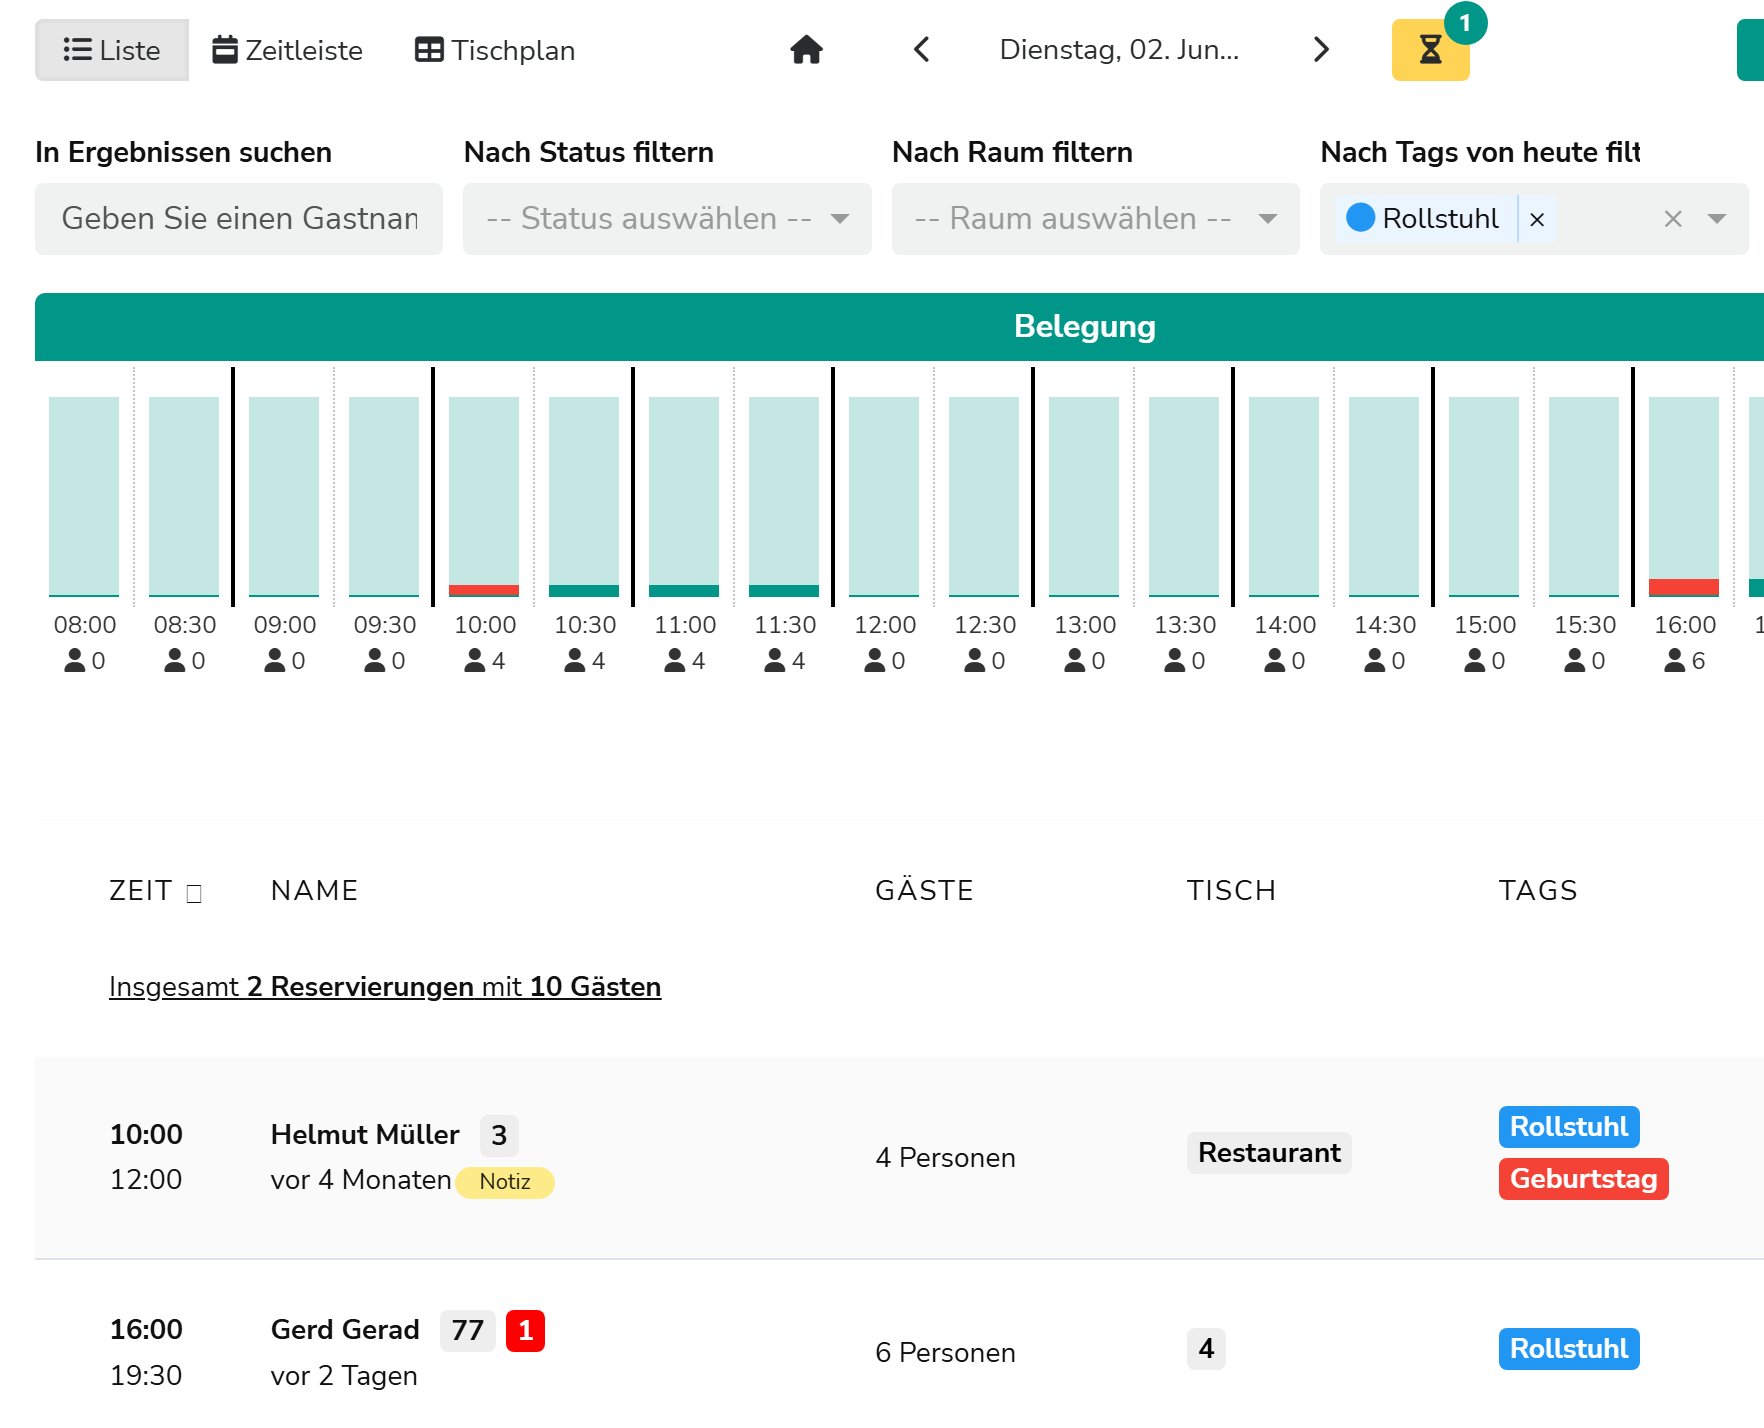Clear all tag filters with the X
The image size is (1764, 1428).
tap(1672, 218)
